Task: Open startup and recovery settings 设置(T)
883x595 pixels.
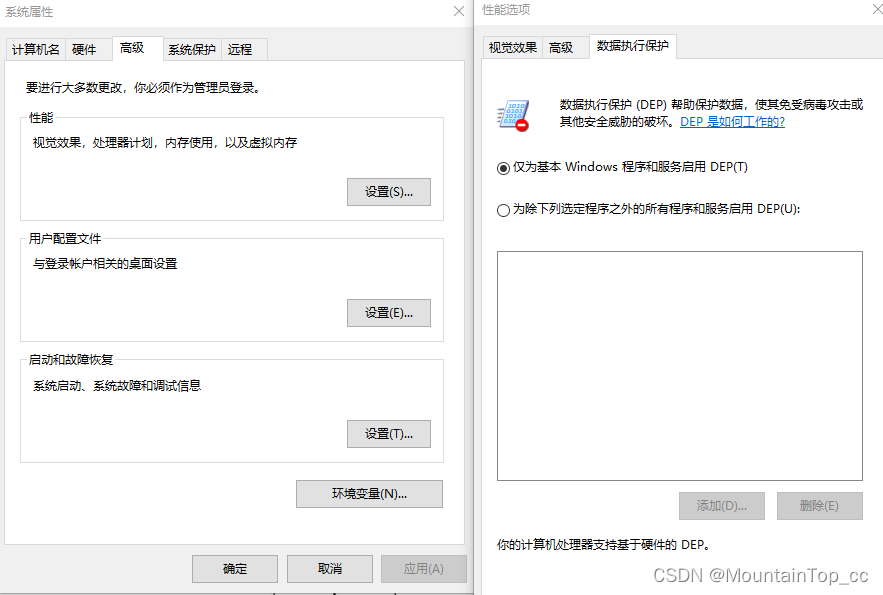Action: tap(389, 433)
